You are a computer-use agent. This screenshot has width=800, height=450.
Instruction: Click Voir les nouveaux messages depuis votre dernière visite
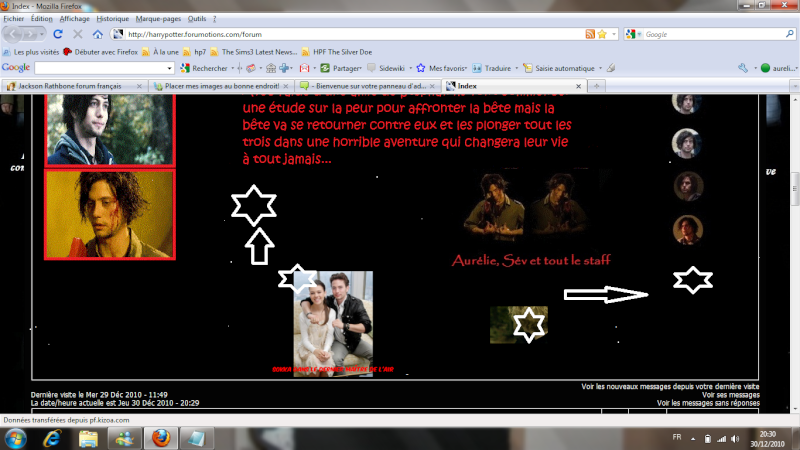point(670,387)
